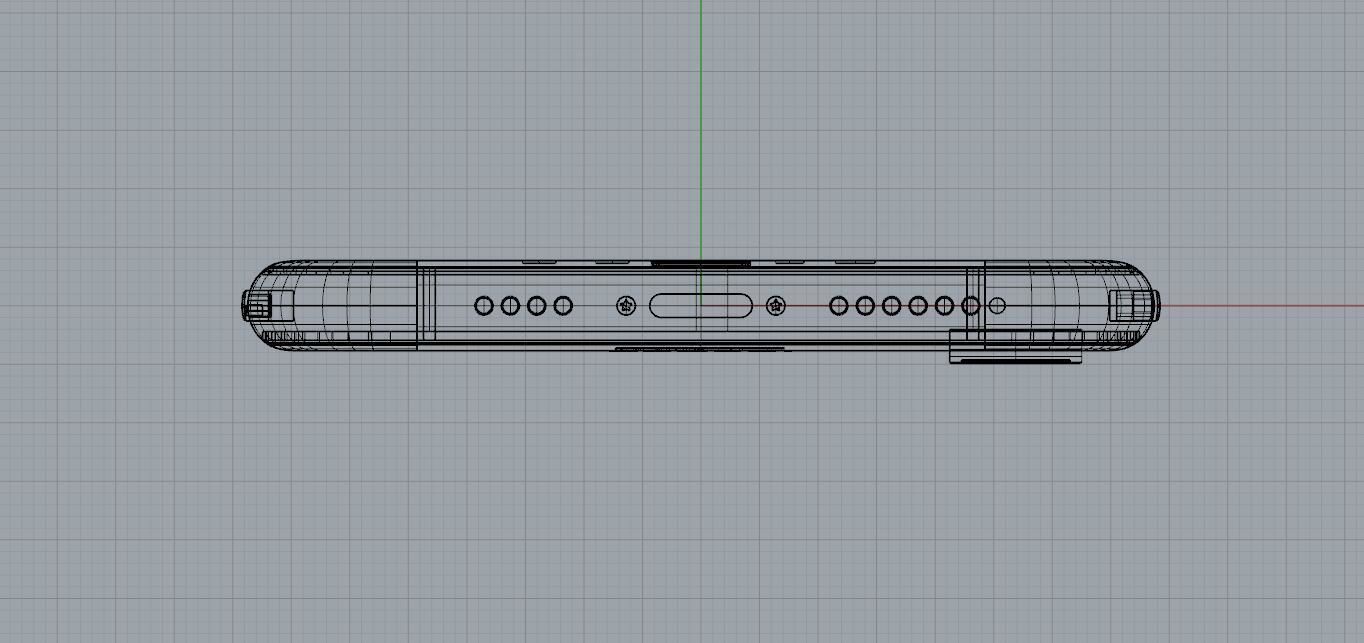1364x643 pixels.
Task: Select the thin-outlined microphone hole on right
Action: click(x=997, y=306)
